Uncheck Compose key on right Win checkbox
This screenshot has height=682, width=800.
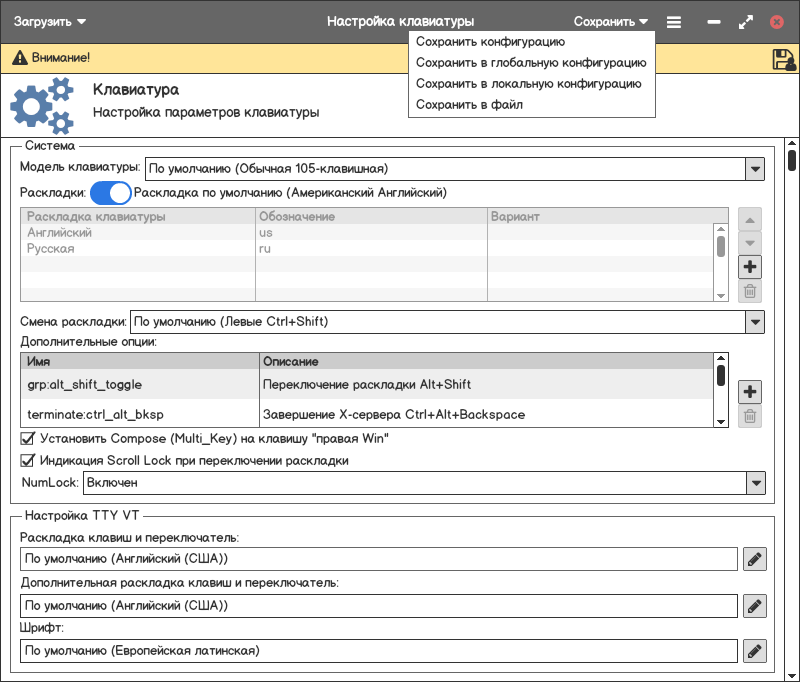28,438
